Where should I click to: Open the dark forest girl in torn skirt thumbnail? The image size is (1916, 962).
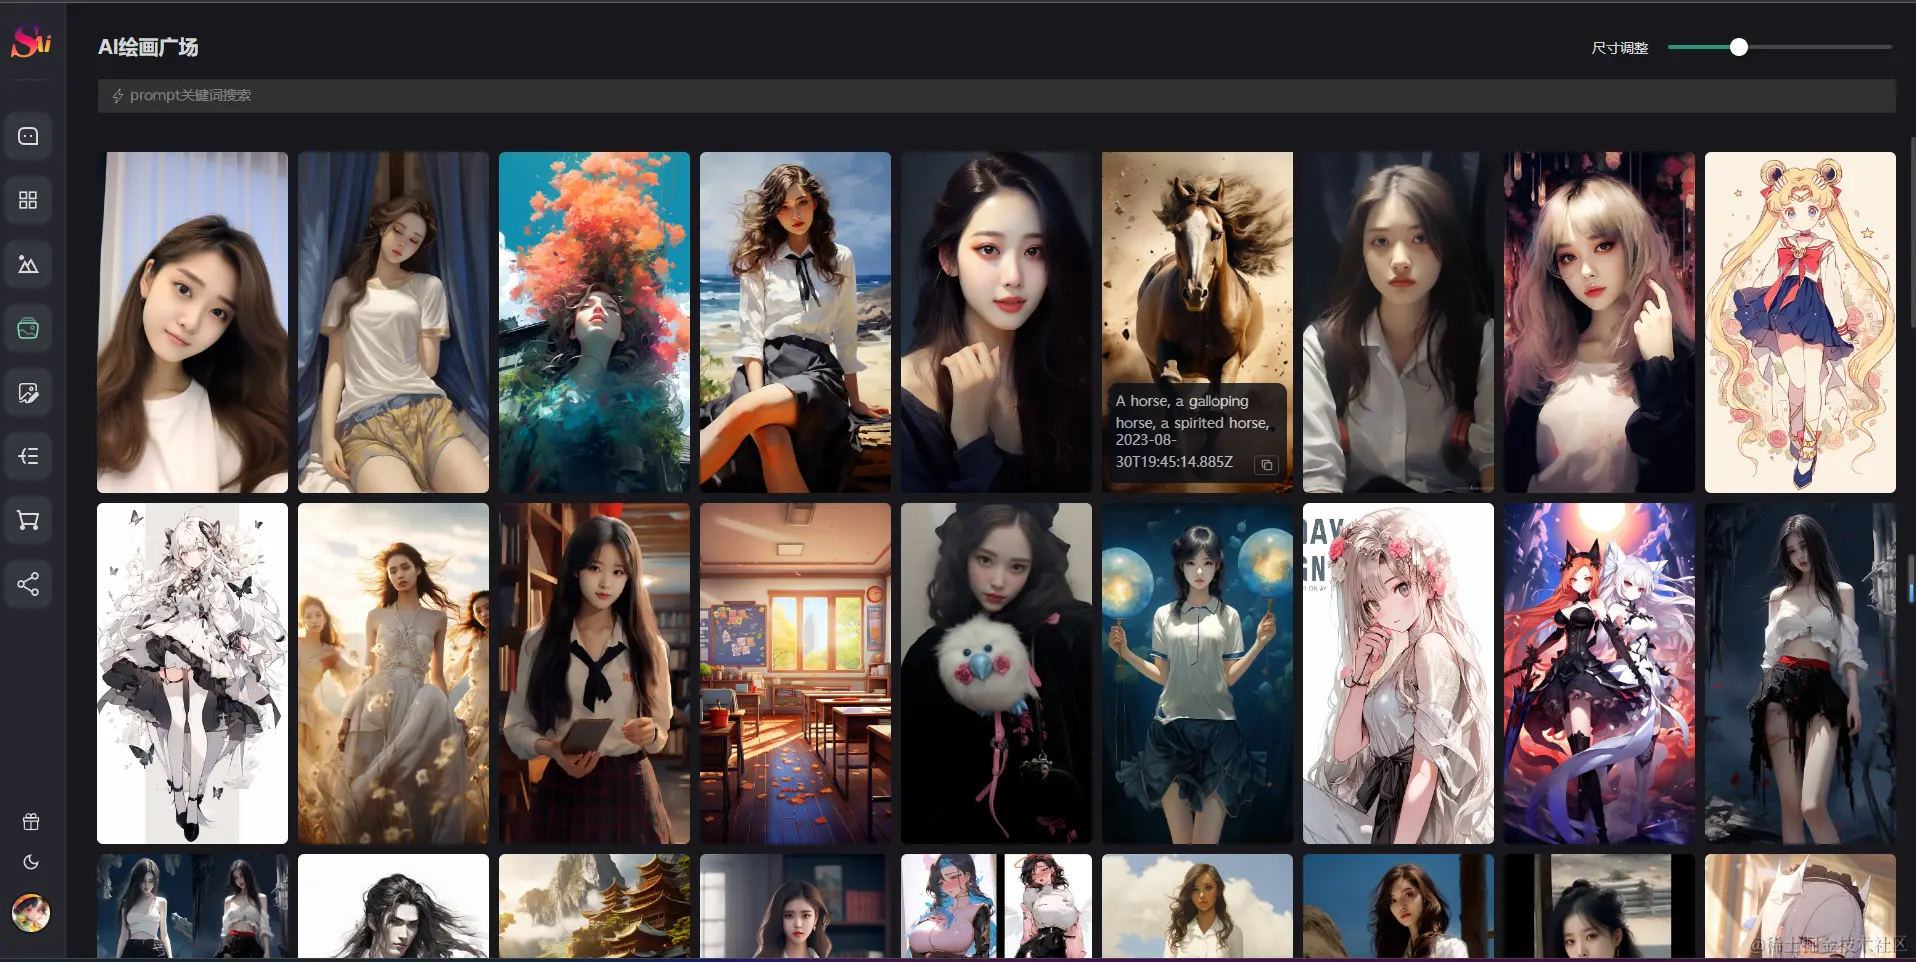[1800, 673]
